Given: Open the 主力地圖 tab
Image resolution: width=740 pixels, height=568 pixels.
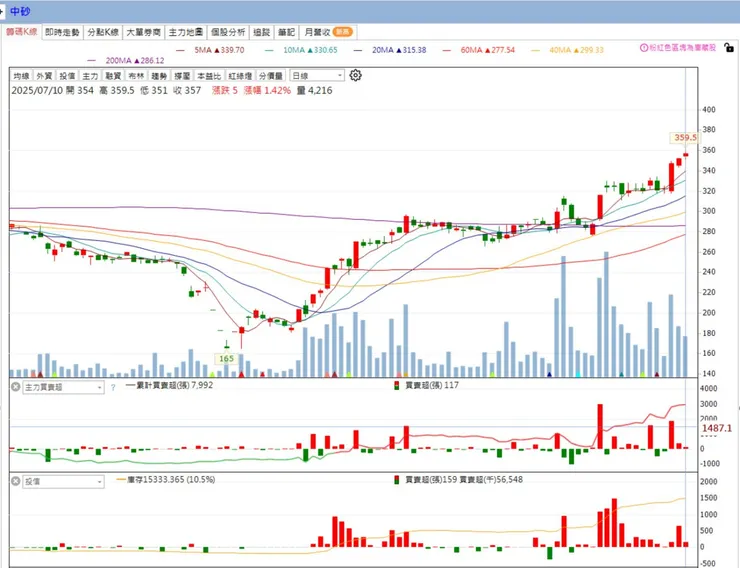Looking at the screenshot, I should (185, 32).
